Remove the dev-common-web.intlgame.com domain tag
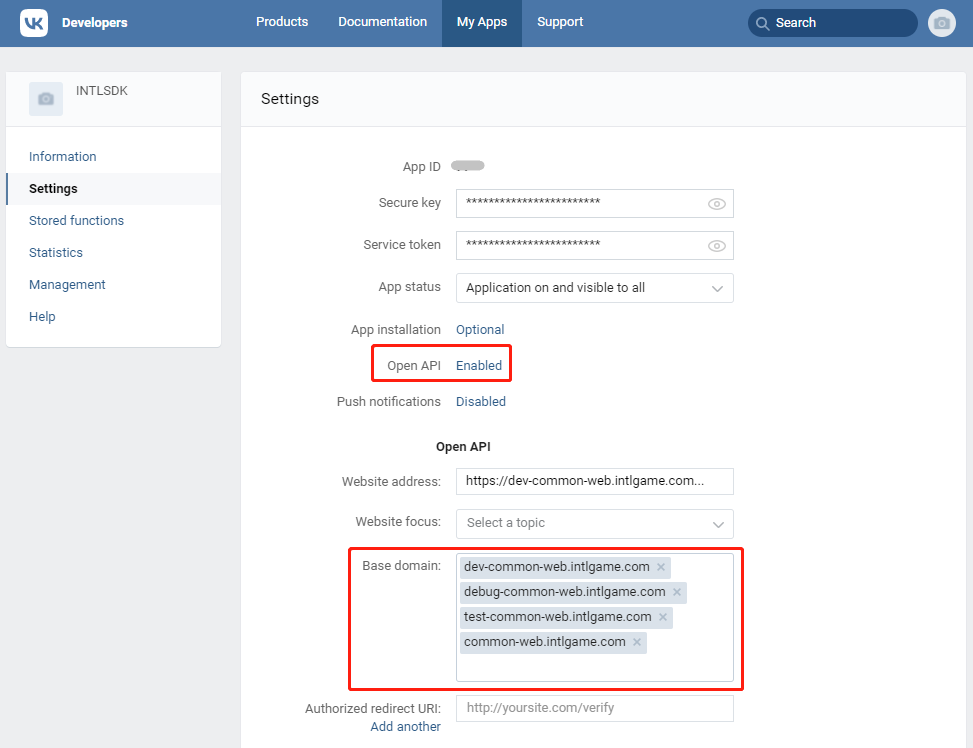This screenshot has height=748, width=973. [x=661, y=567]
